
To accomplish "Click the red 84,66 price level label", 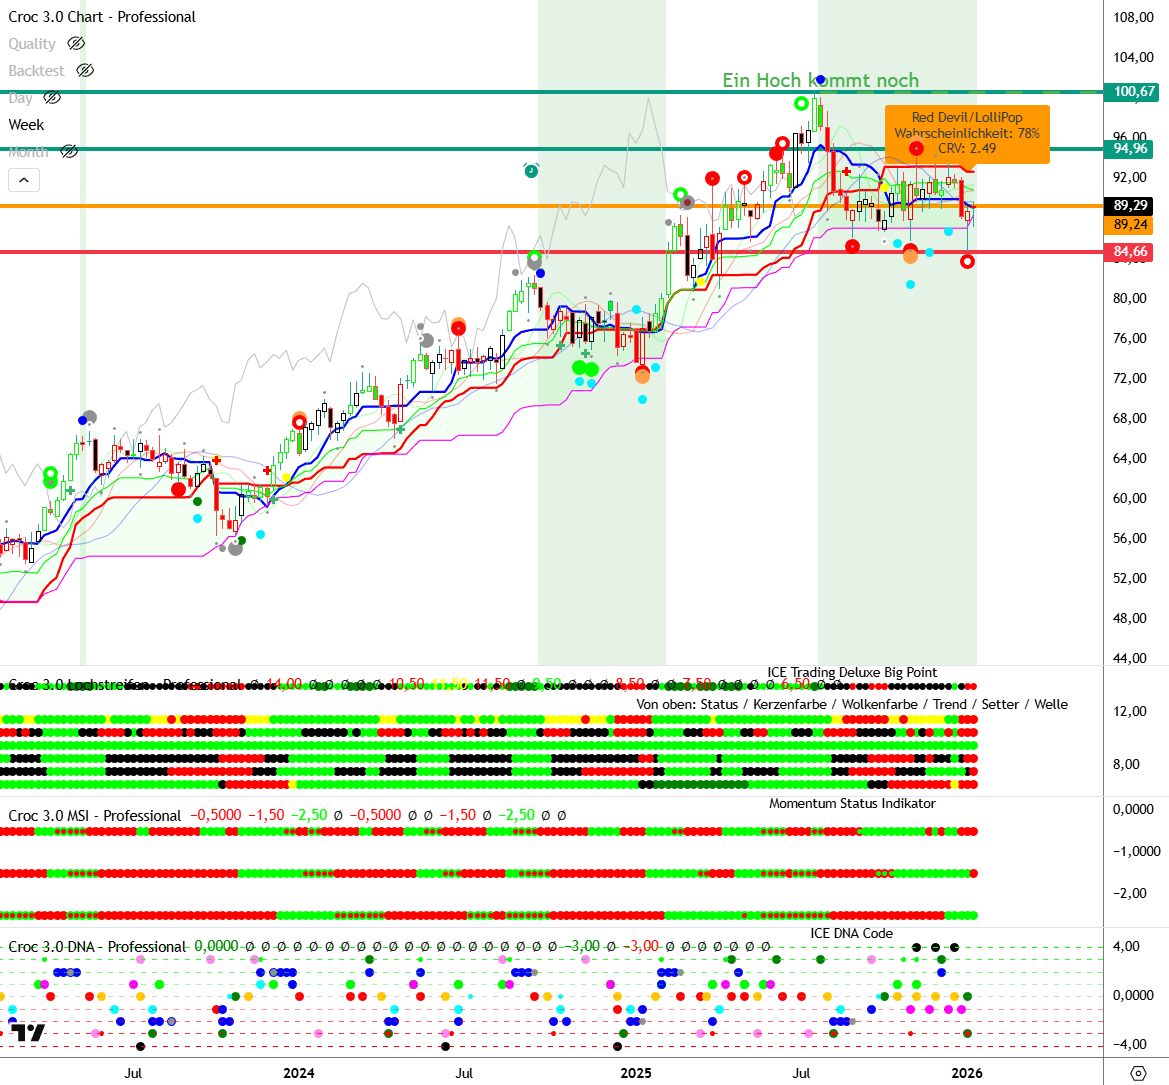I will click(1131, 252).
